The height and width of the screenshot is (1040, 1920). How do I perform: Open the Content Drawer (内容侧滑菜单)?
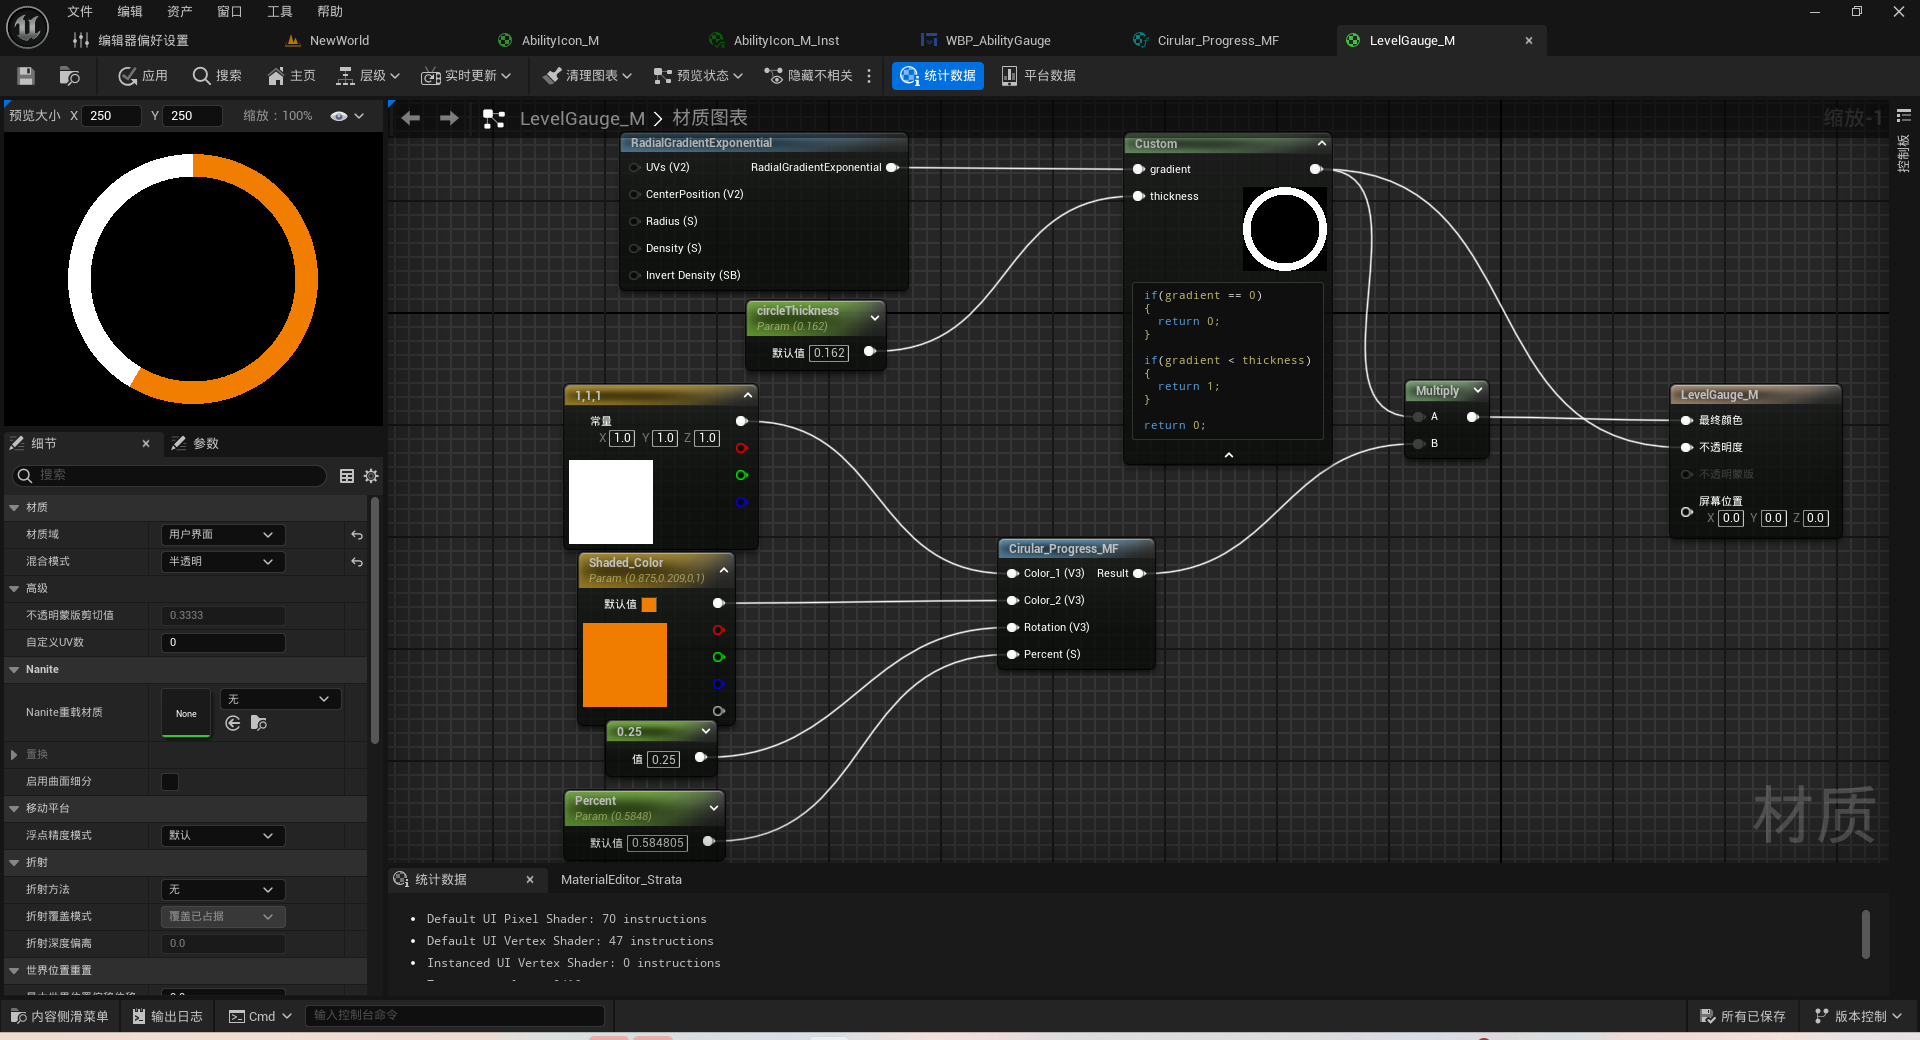pyautogui.click(x=59, y=1016)
